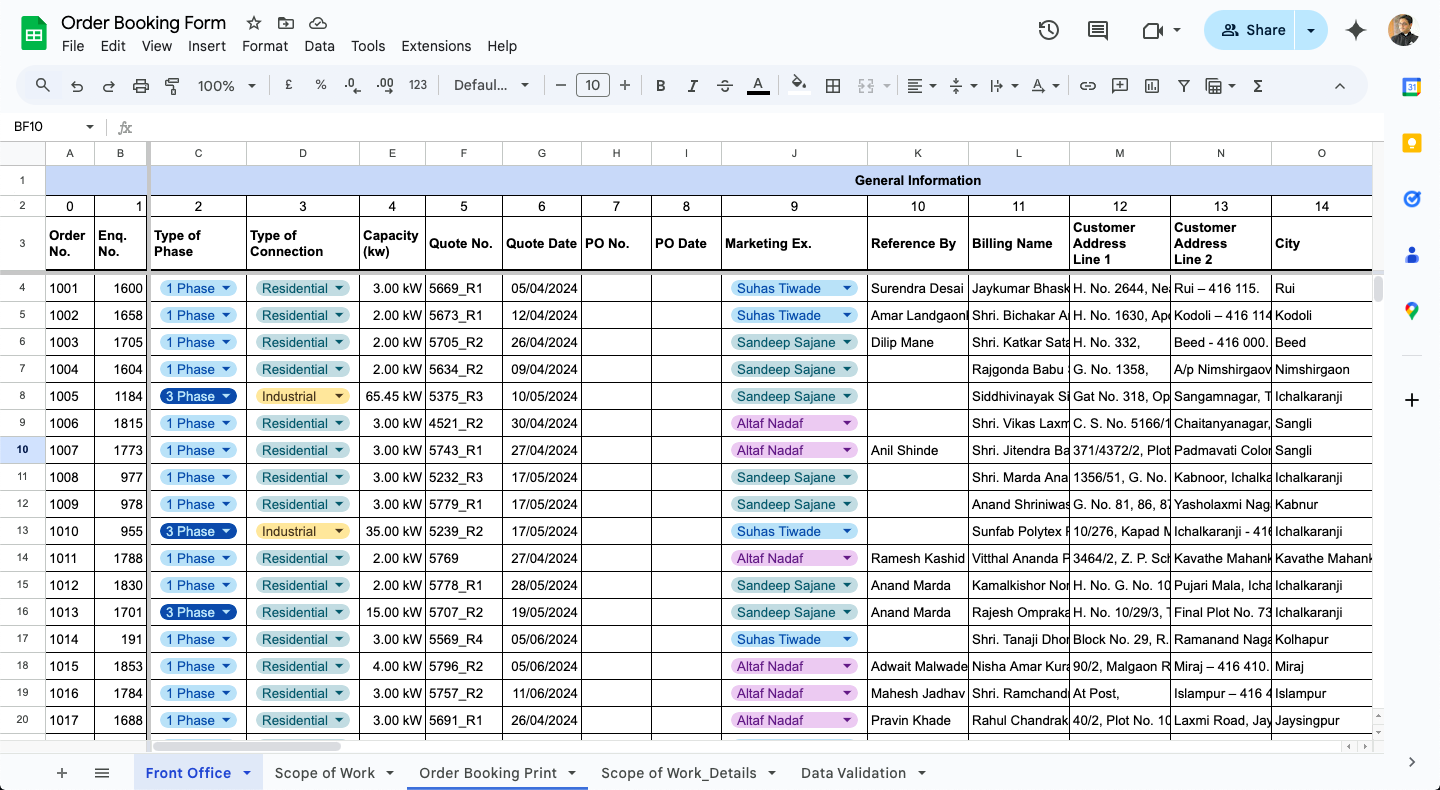Open text rotation dropdown
The width and height of the screenshot is (1440, 790).
click(1045, 86)
